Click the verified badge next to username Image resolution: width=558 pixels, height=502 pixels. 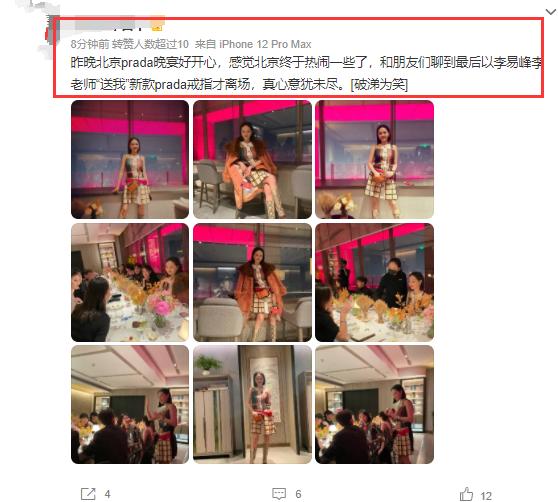click(x=158, y=27)
